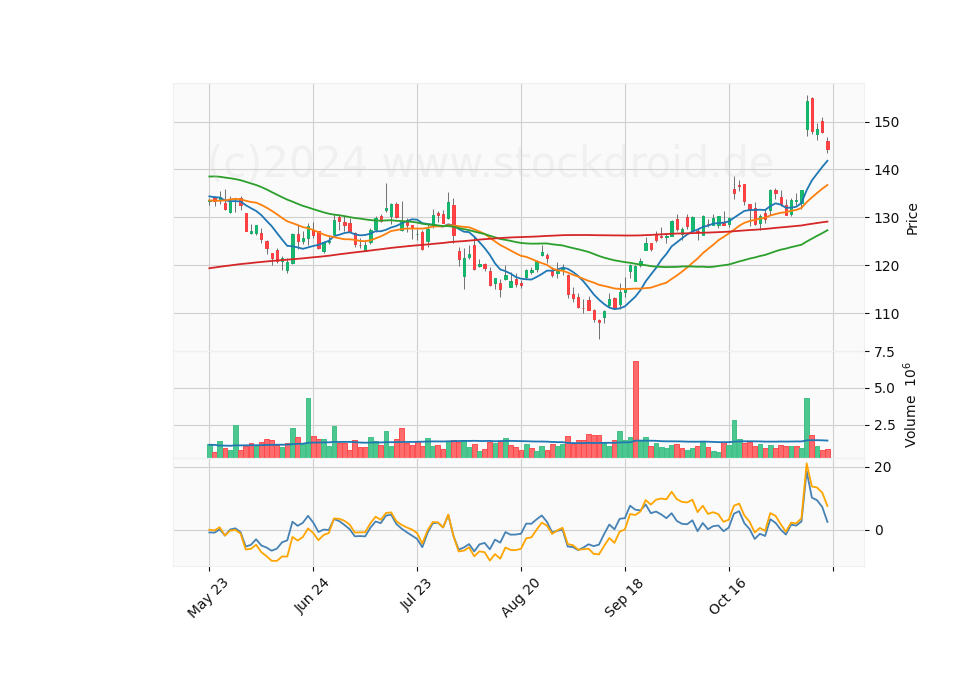The image size is (960, 690).
Task: Click the tall green volume bar before Jun 24
Action: click(309, 428)
